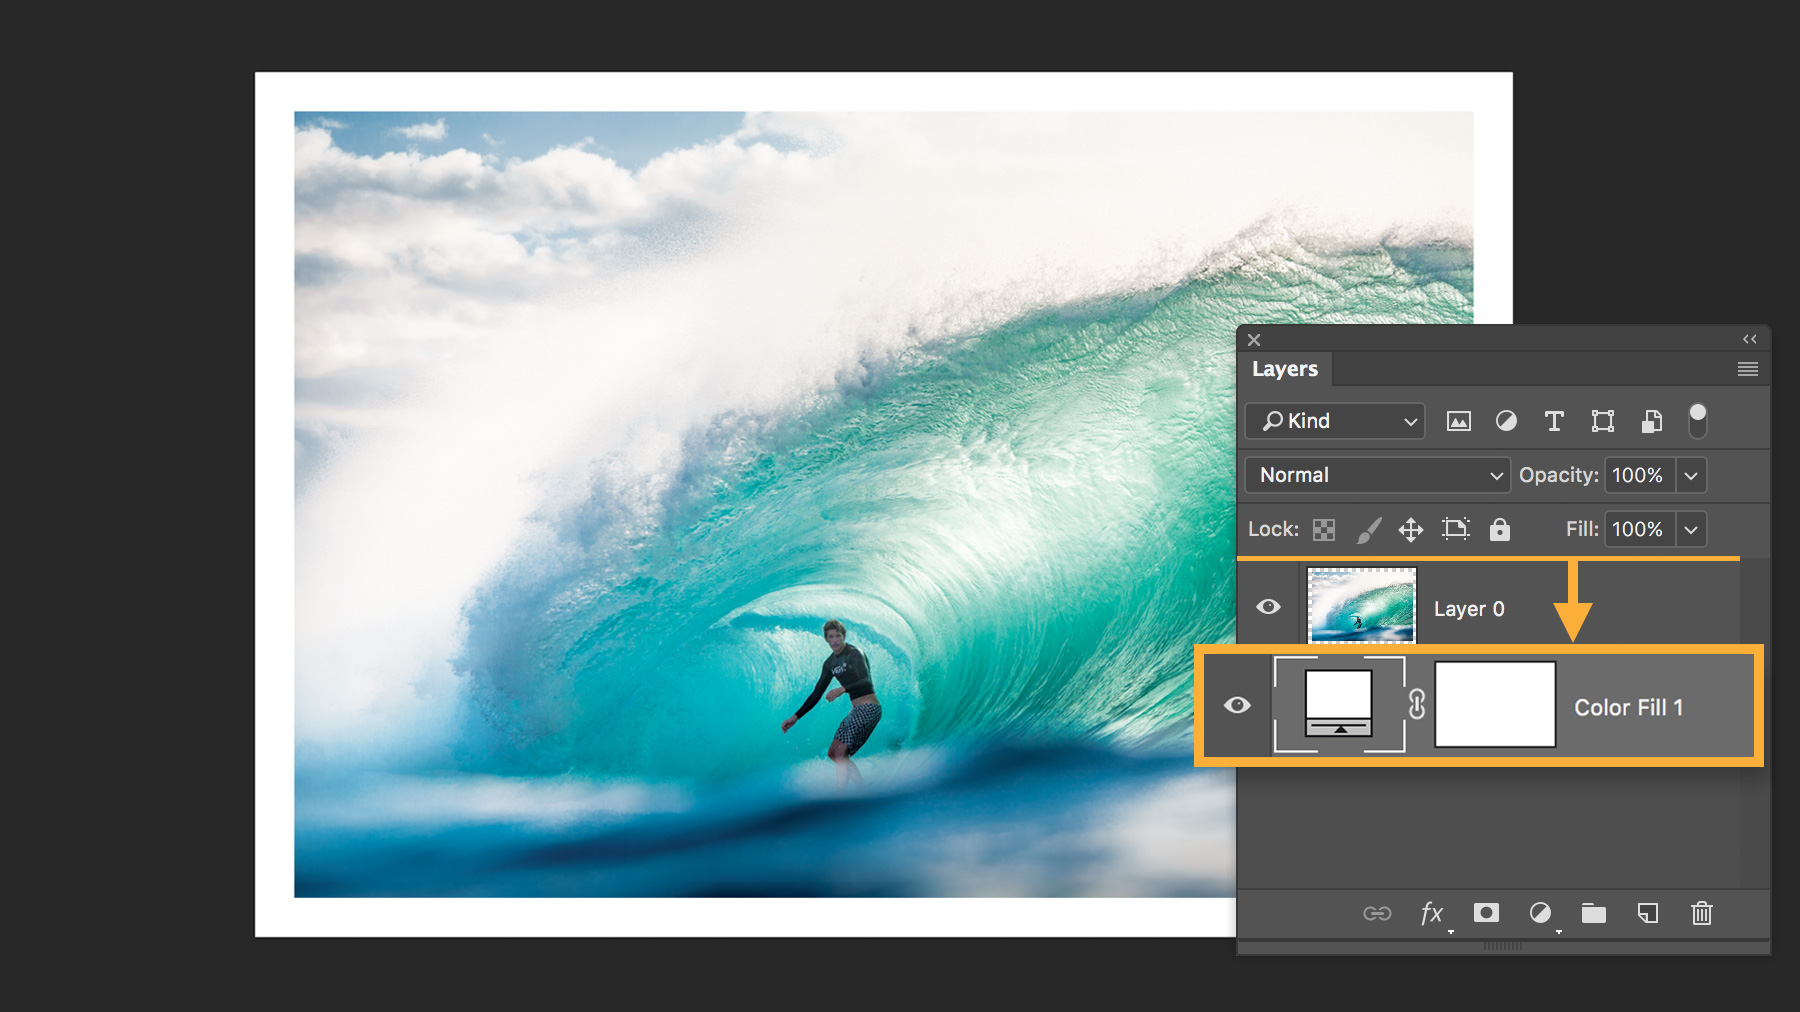Open the blend mode dropdown showing Normal
The image size is (1800, 1012).
pyautogui.click(x=1376, y=475)
